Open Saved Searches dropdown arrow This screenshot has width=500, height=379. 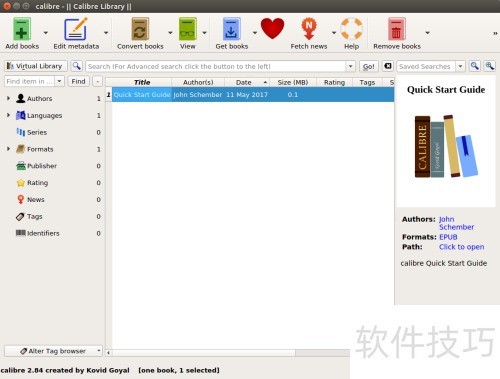click(460, 66)
